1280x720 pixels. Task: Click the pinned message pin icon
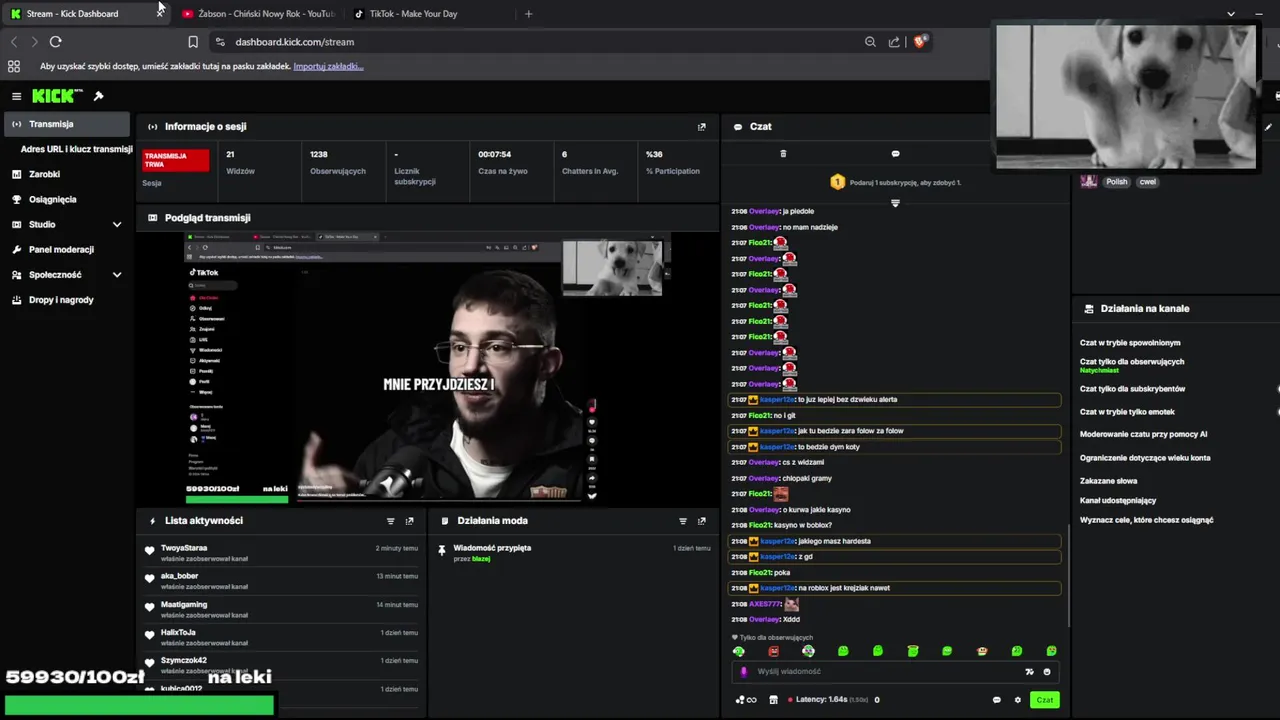click(442, 549)
